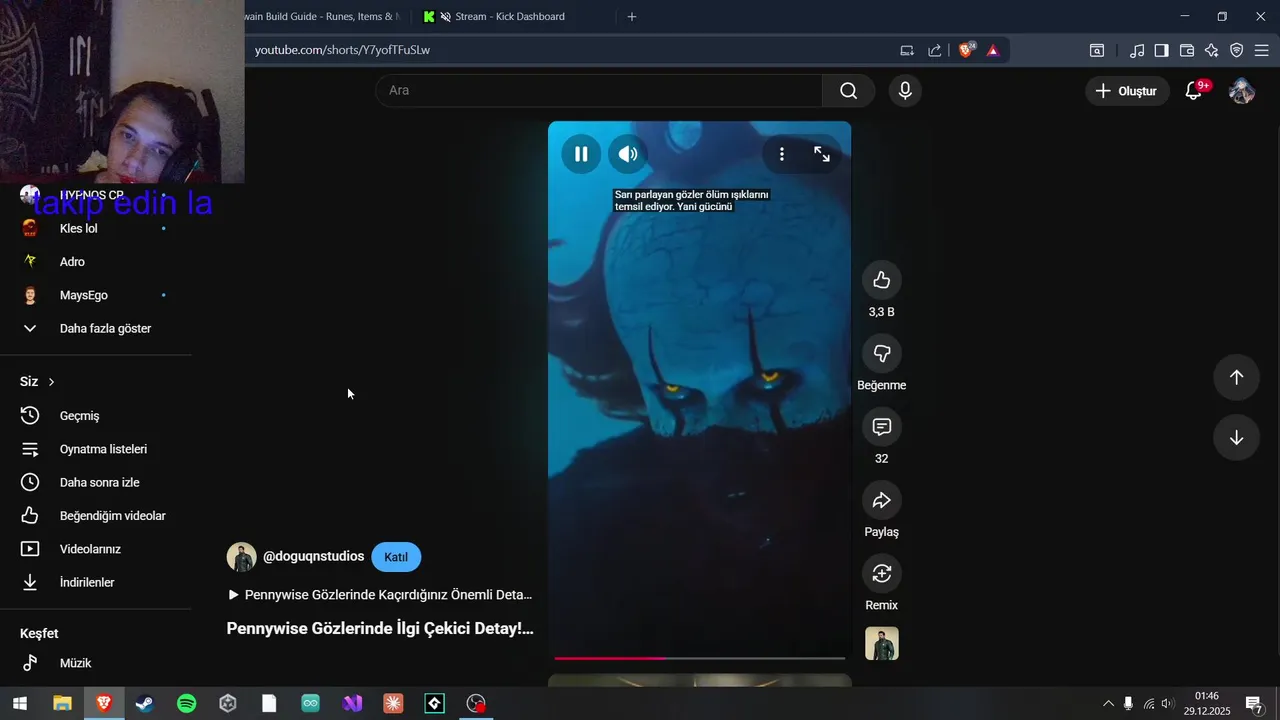The image size is (1280, 720).
Task: Open Spotify from the taskbar
Action: (186, 704)
